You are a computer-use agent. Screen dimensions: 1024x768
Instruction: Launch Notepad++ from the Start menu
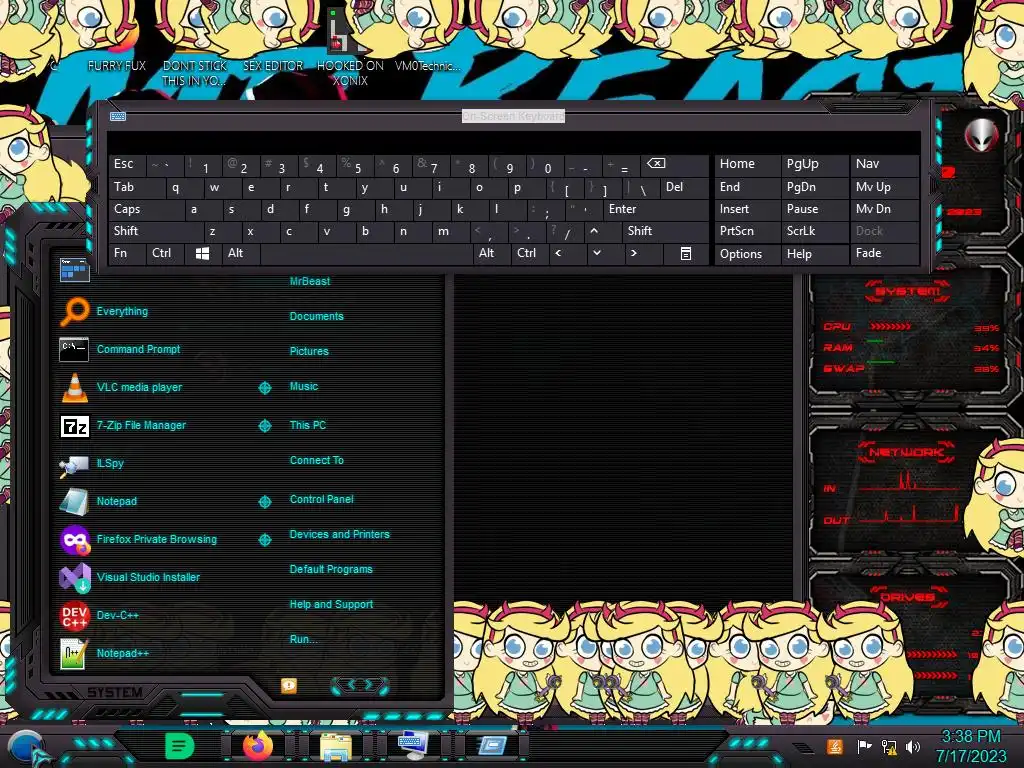click(x=122, y=653)
